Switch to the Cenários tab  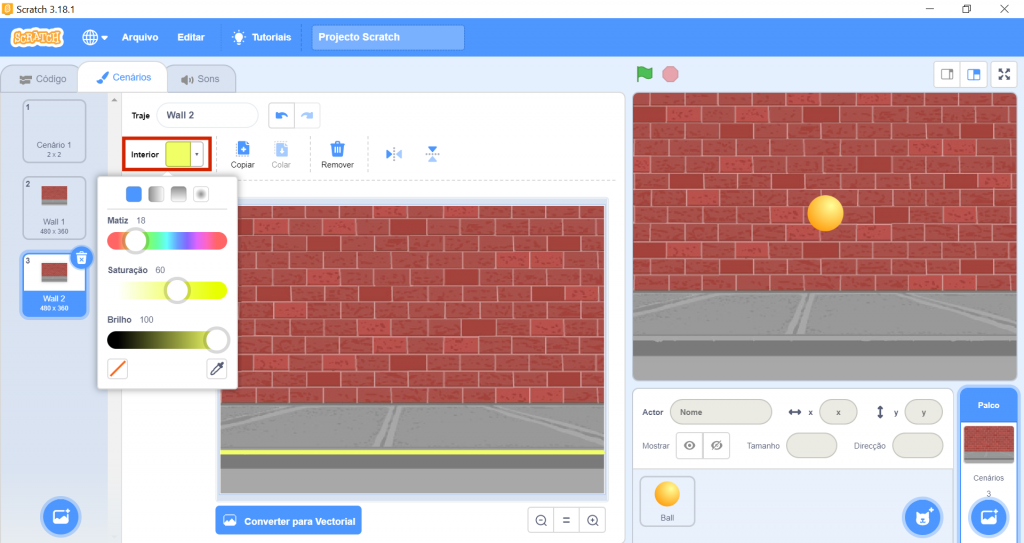pos(123,77)
